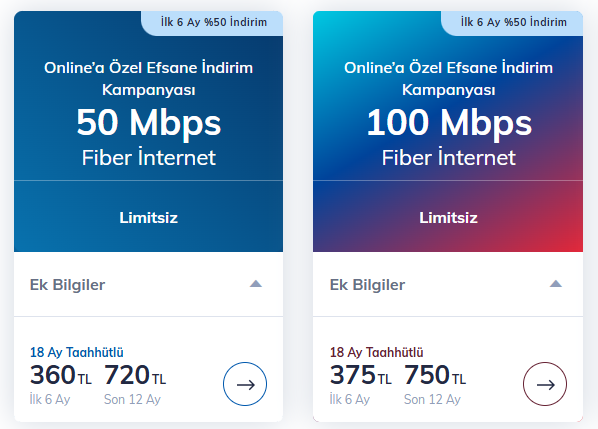Collapse Ek Bilgiler triangle on 50 Mbps card
This screenshot has width=598, height=429.
coord(256,284)
